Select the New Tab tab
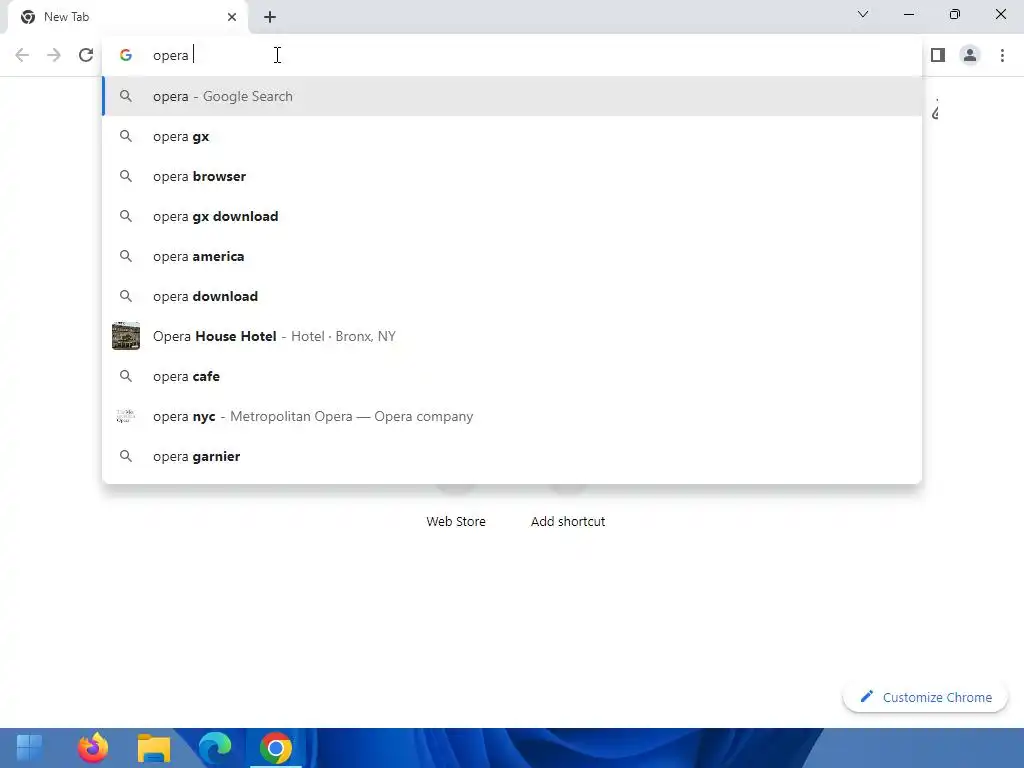The width and height of the screenshot is (1024, 768). 127,17
